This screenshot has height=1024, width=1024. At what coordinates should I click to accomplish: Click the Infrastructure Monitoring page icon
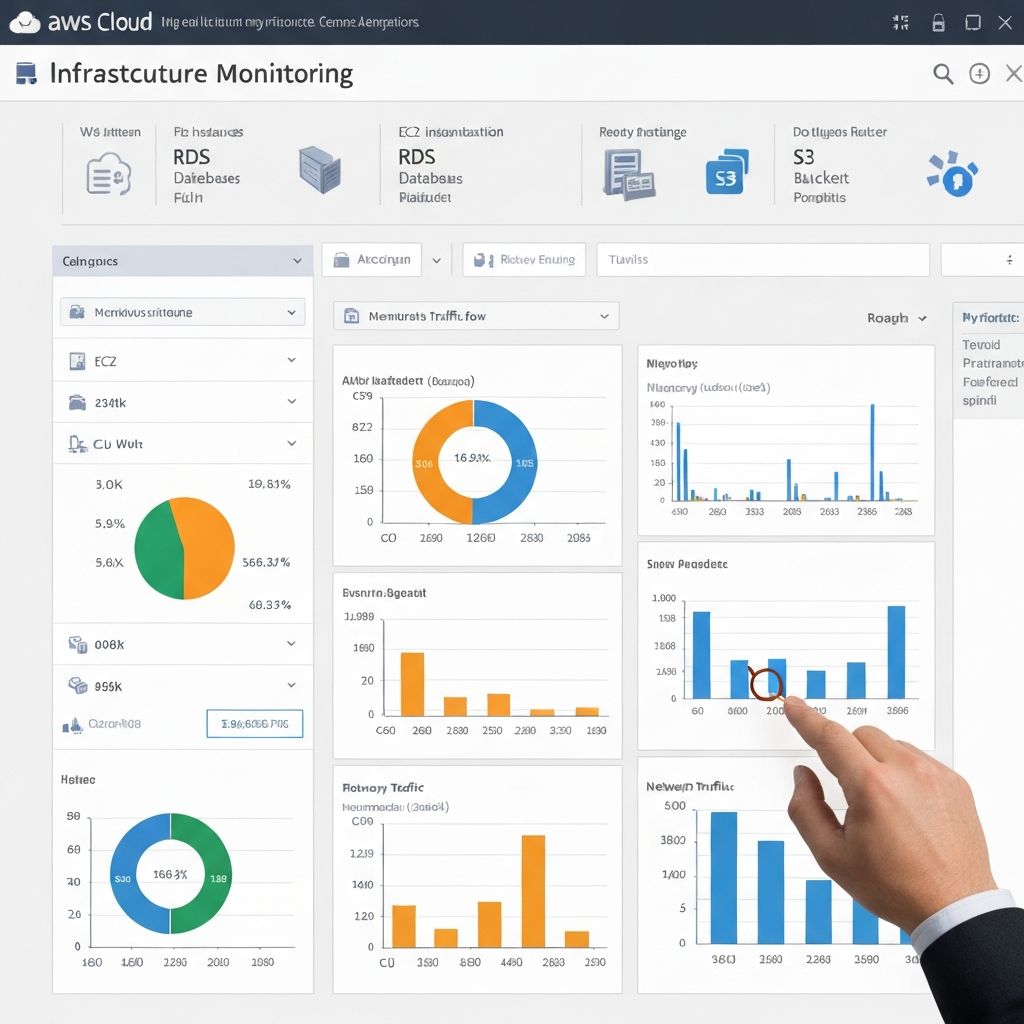tap(27, 73)
